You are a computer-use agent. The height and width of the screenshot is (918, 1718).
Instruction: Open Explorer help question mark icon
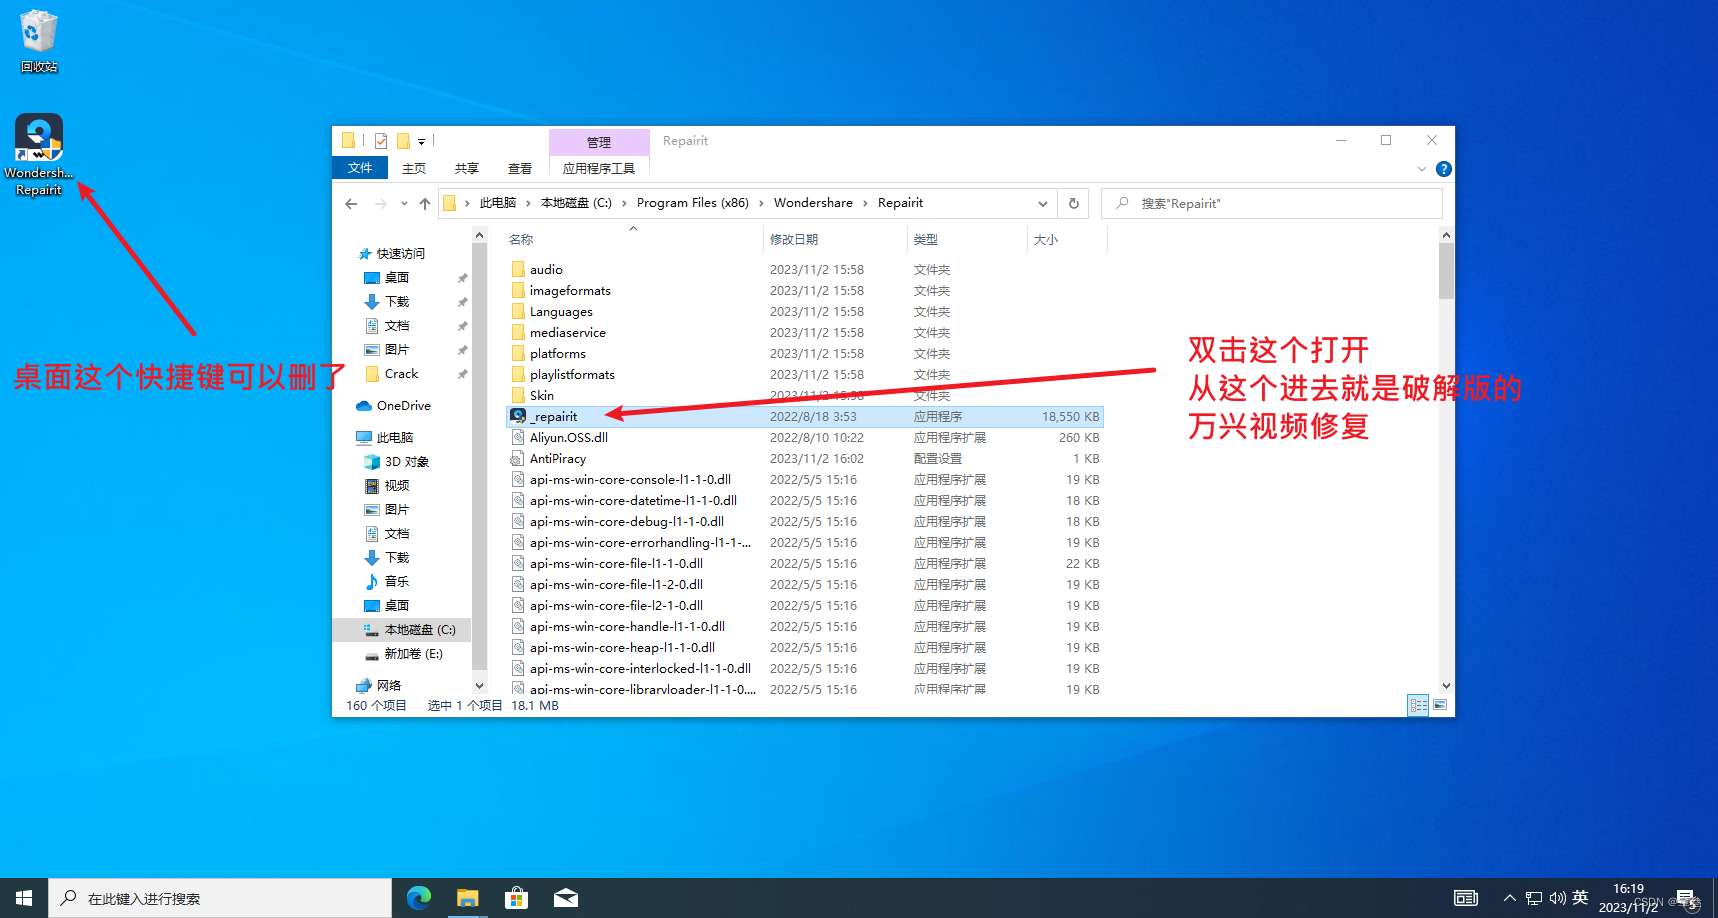pos(1444,169)
